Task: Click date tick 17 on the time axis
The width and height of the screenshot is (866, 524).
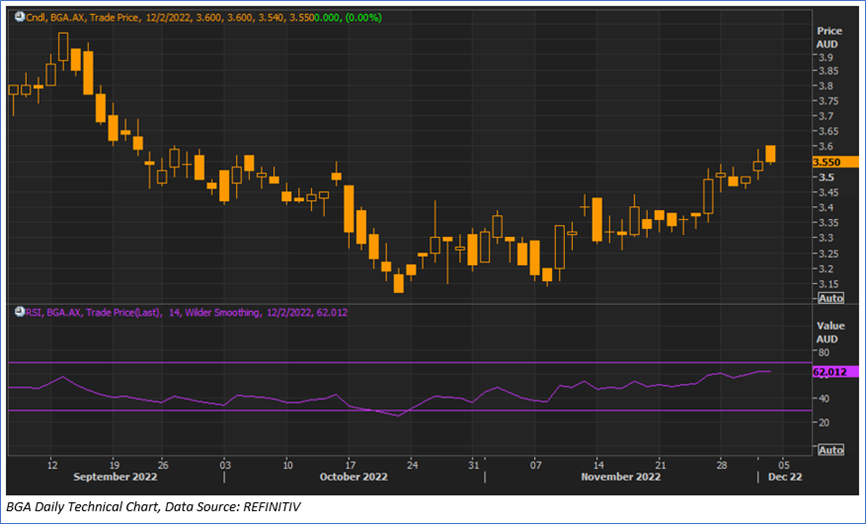Action: 349,464
